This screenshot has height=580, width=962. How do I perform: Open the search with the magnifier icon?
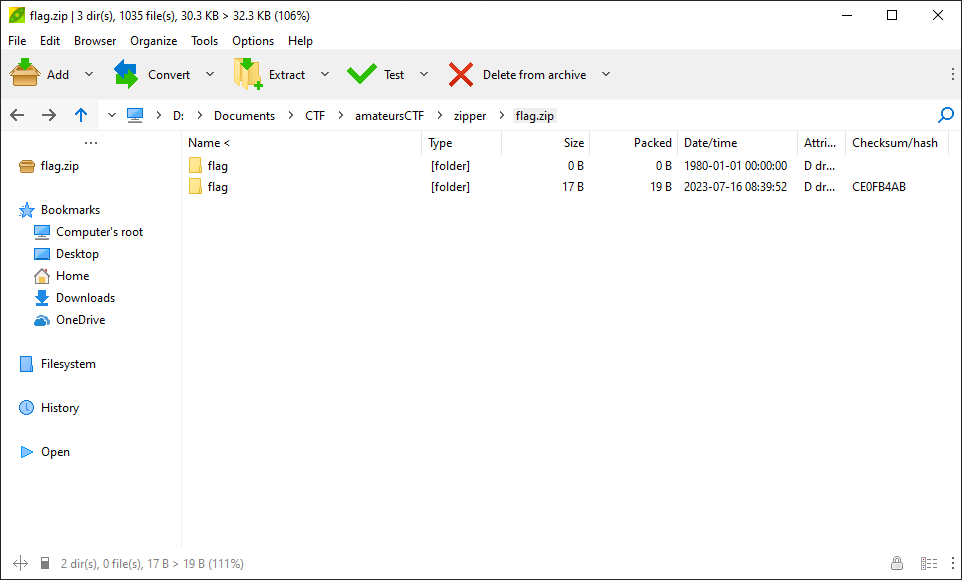944,115
